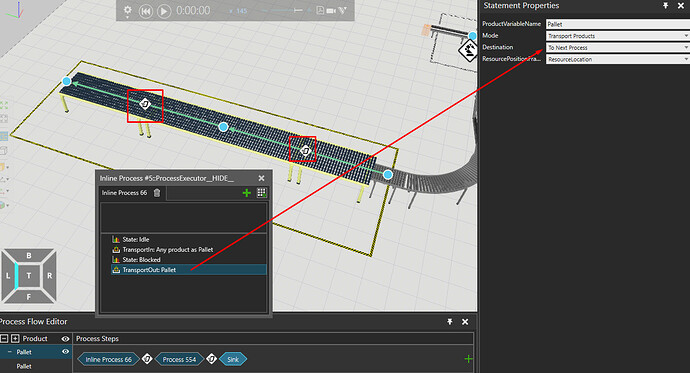Open the Mode dropdown Transport Products
Viewport: 690px width, 373px height.
point(617,36)
